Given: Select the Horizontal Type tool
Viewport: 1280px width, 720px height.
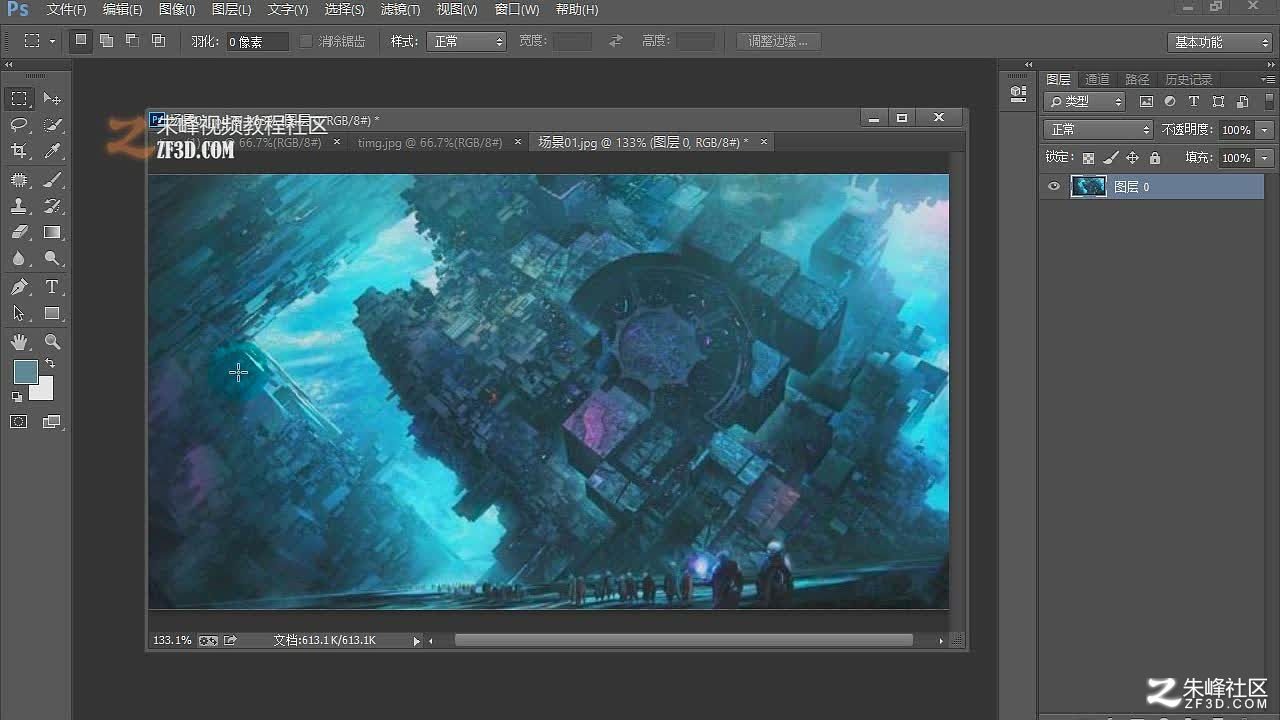Looking at the screenshot, I should click(x=52, y=287).
